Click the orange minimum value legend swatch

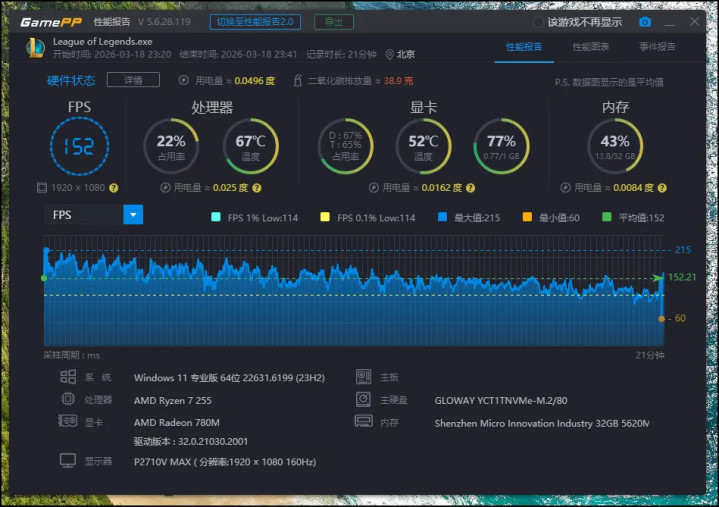pos(527,217)
